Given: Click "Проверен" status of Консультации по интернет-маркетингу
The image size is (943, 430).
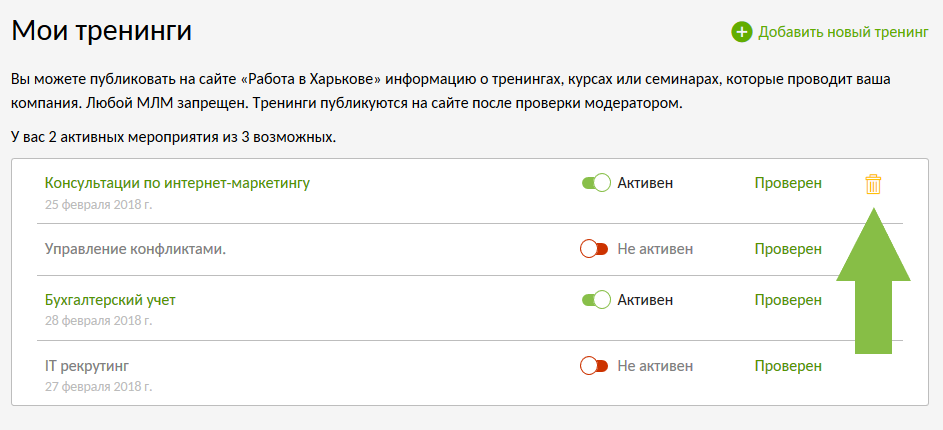Looking at the screenshot, I should click(x=788, y=183).
